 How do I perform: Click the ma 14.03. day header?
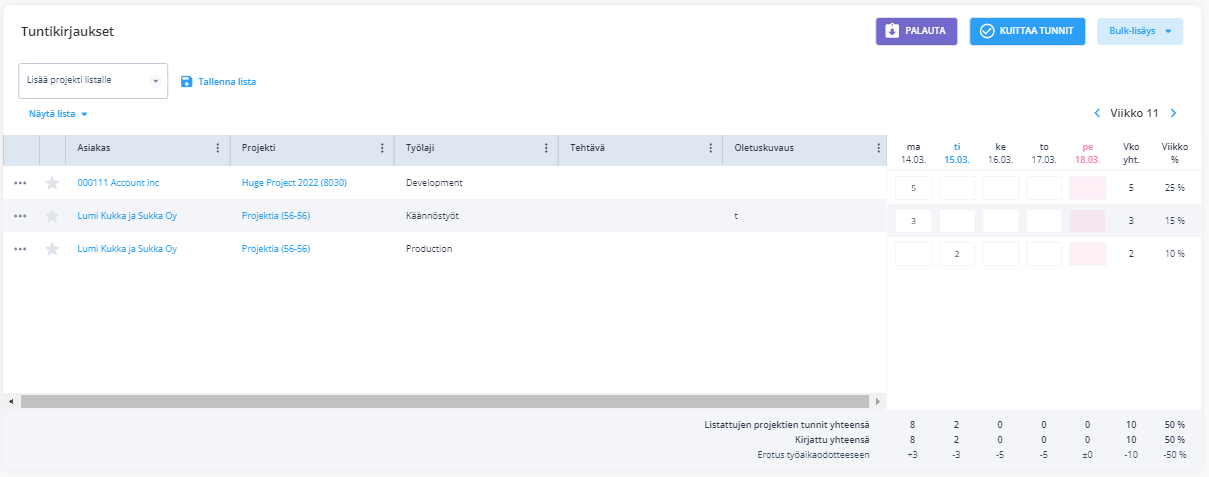point(913,152)
